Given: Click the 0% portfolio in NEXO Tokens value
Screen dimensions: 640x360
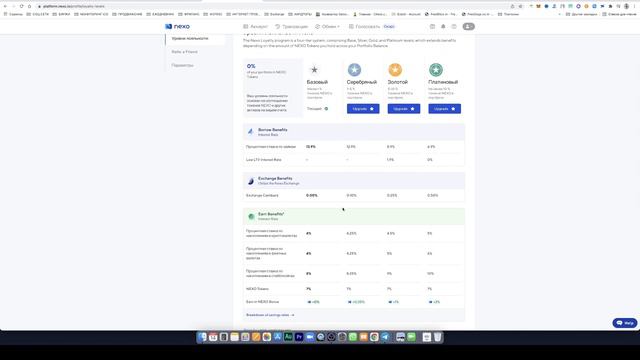Looking at the screenshot, I should (251, 66).
